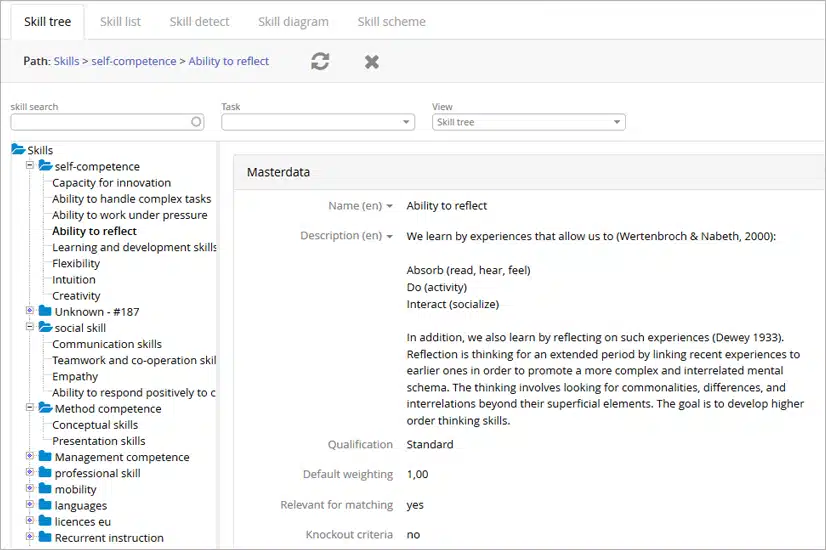Collapse the self-competence tree node
The image size is (826, 550).
(x=30, y=166)
